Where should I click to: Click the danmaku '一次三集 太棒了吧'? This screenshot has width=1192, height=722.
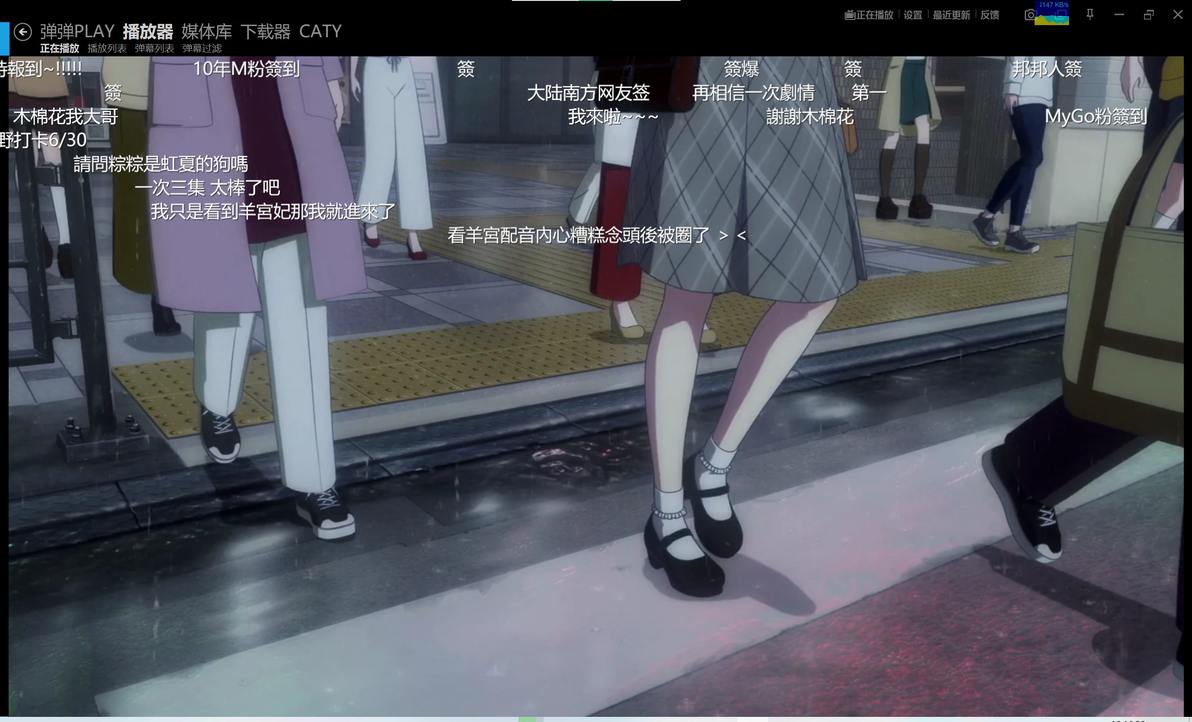pyautogui.click(x=208, y=188)
